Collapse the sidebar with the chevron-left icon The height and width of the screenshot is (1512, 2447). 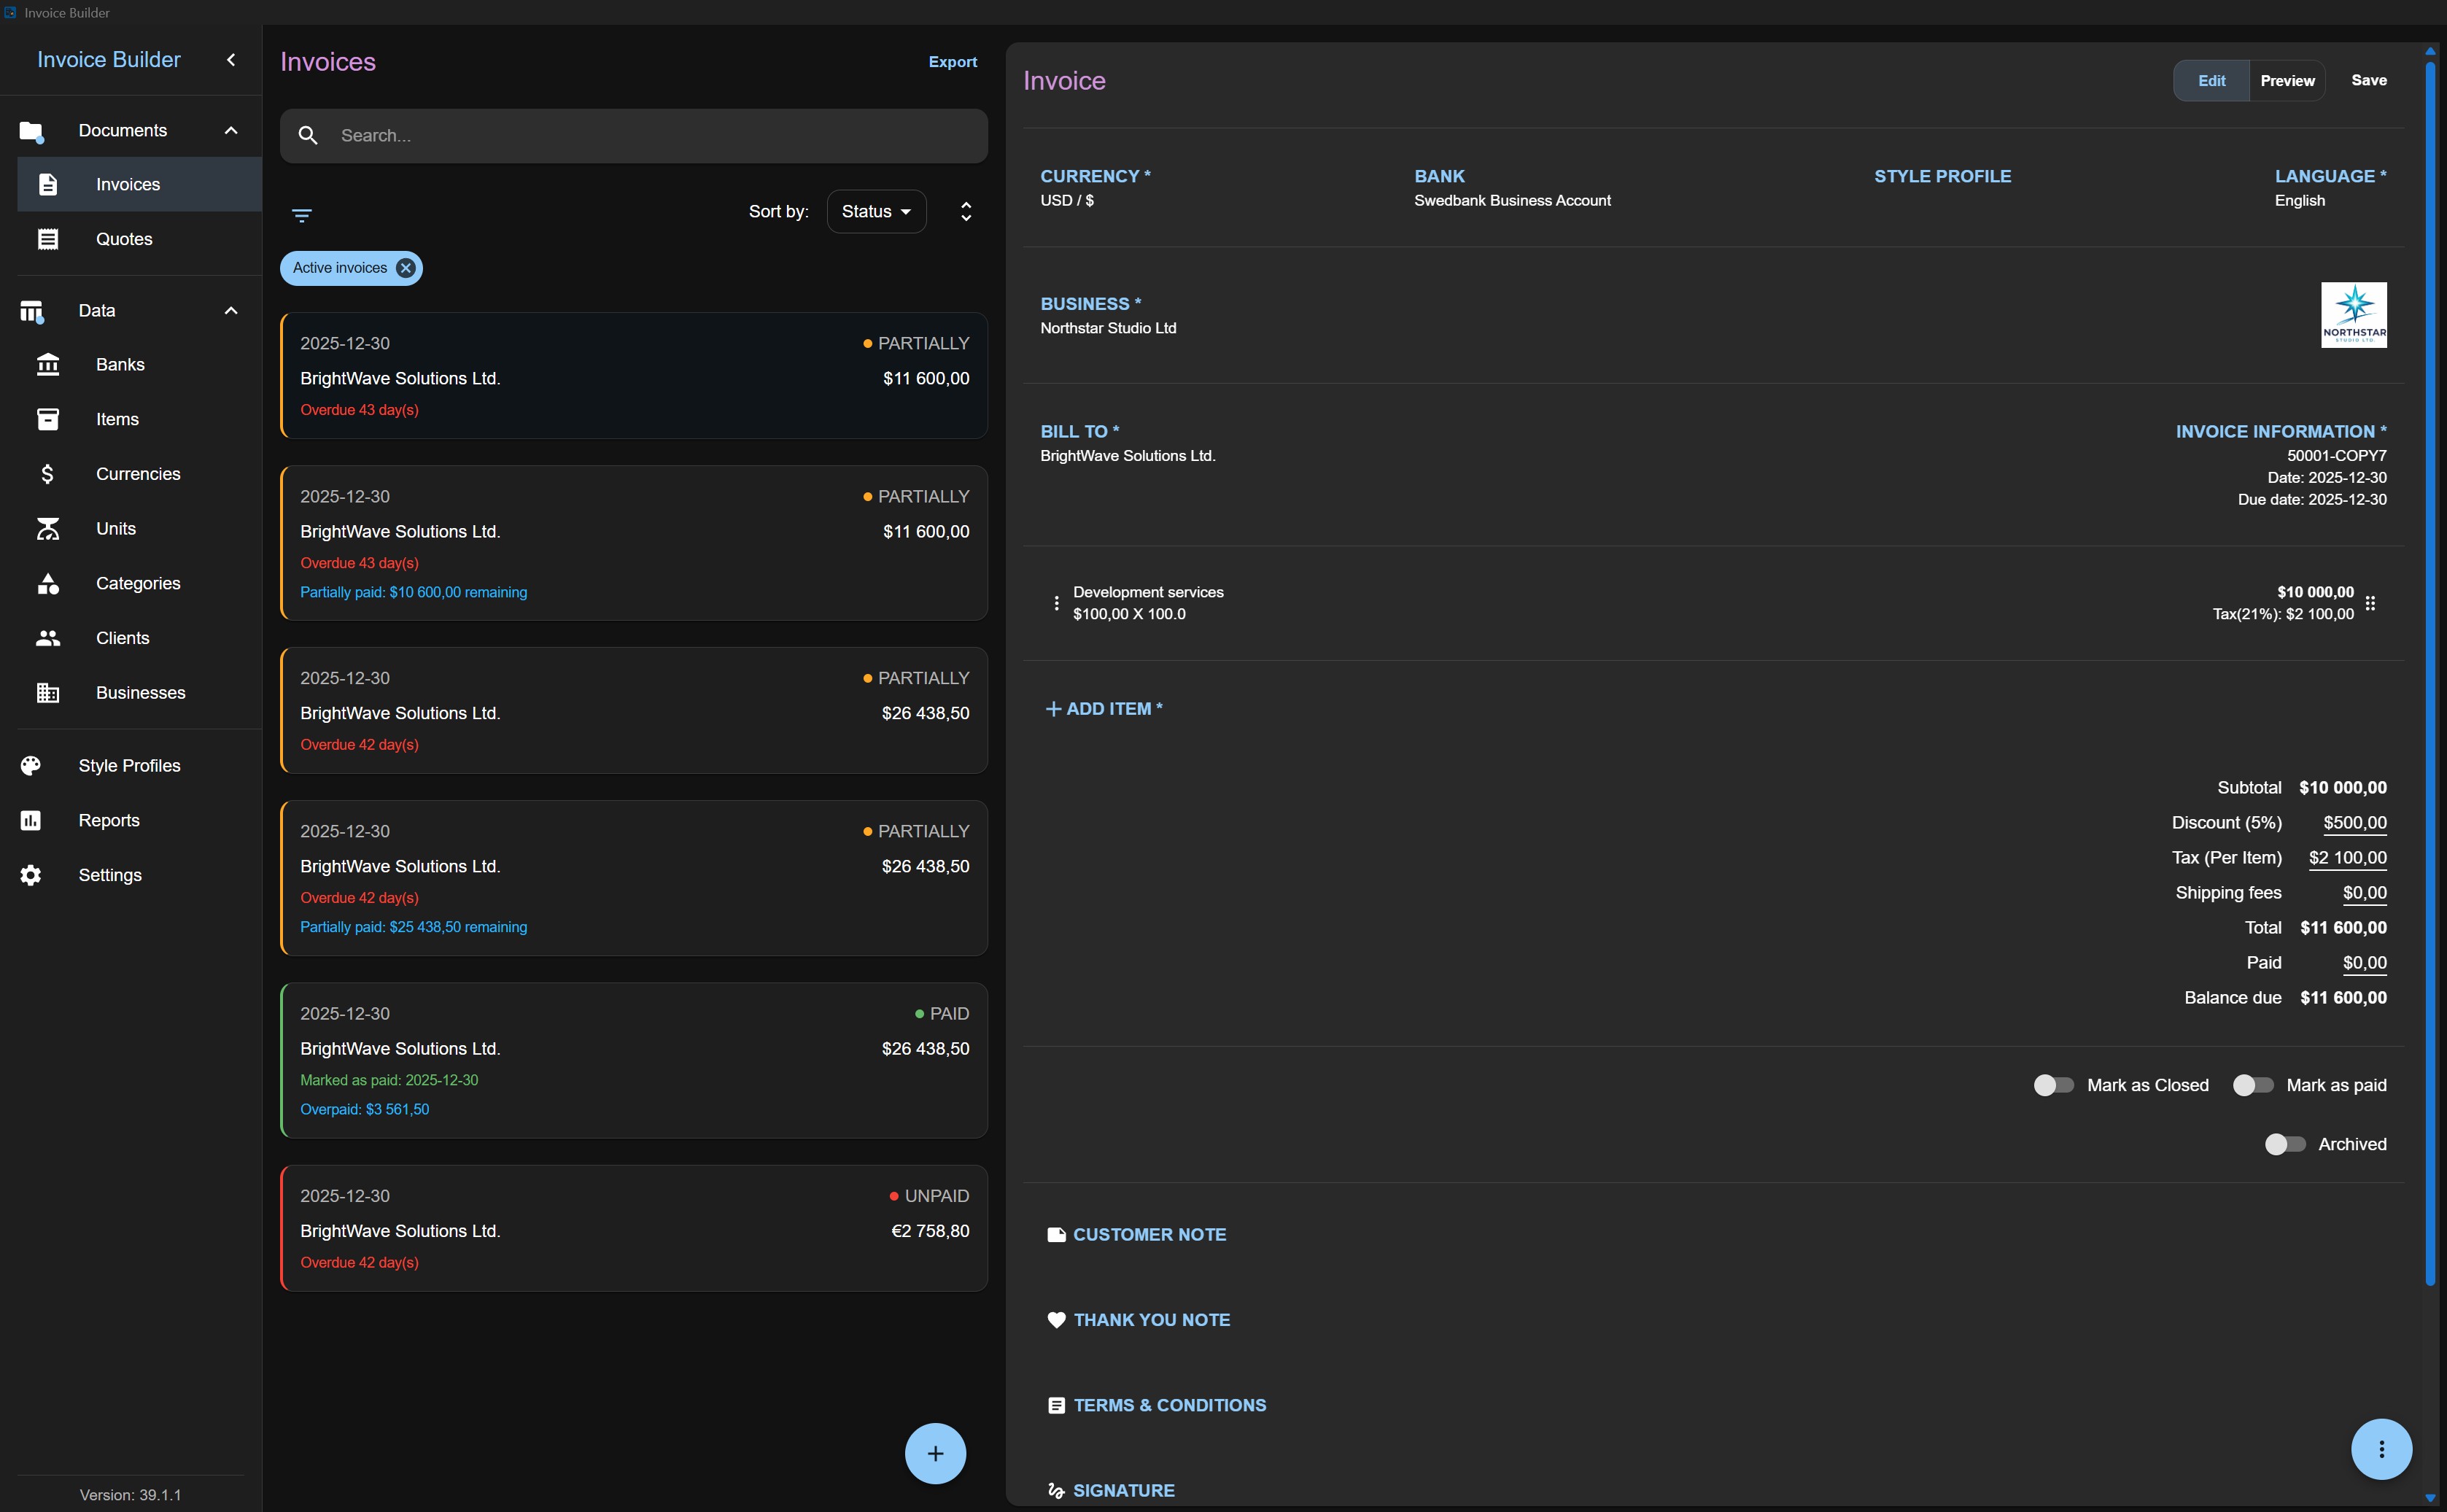point(231,60)
